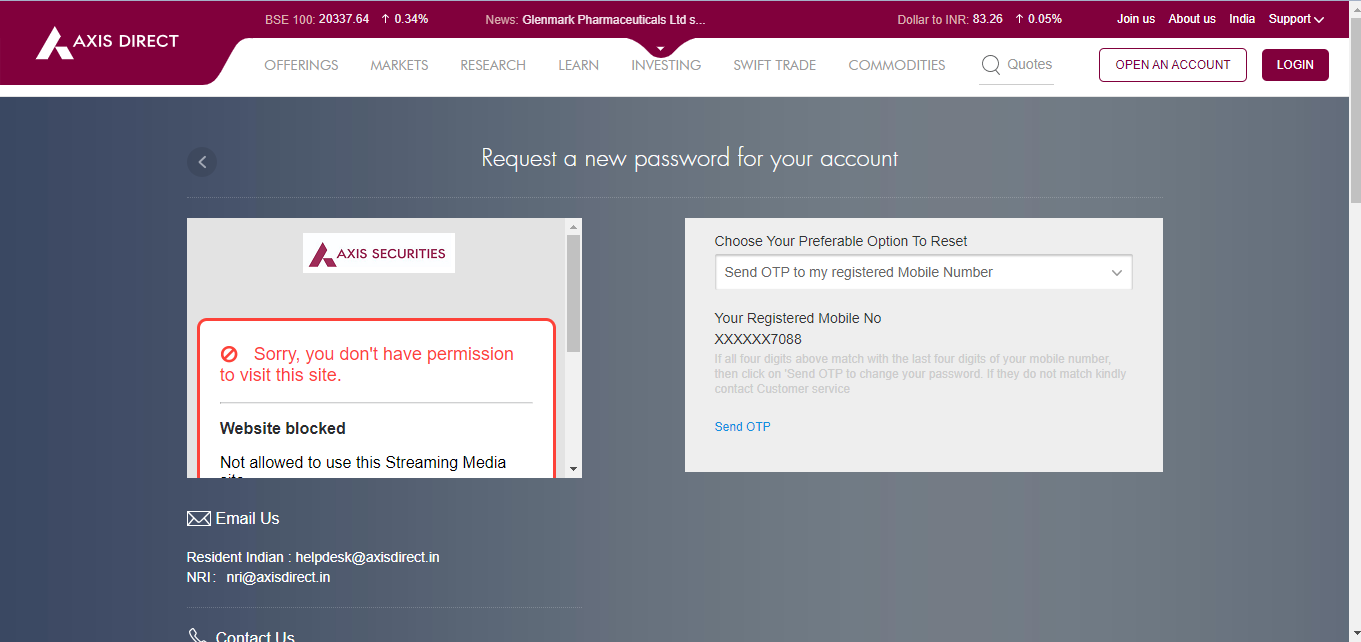This screenshot has height=642, width=1361.
Task: Go to the Research menu
Action: [493, 65]
